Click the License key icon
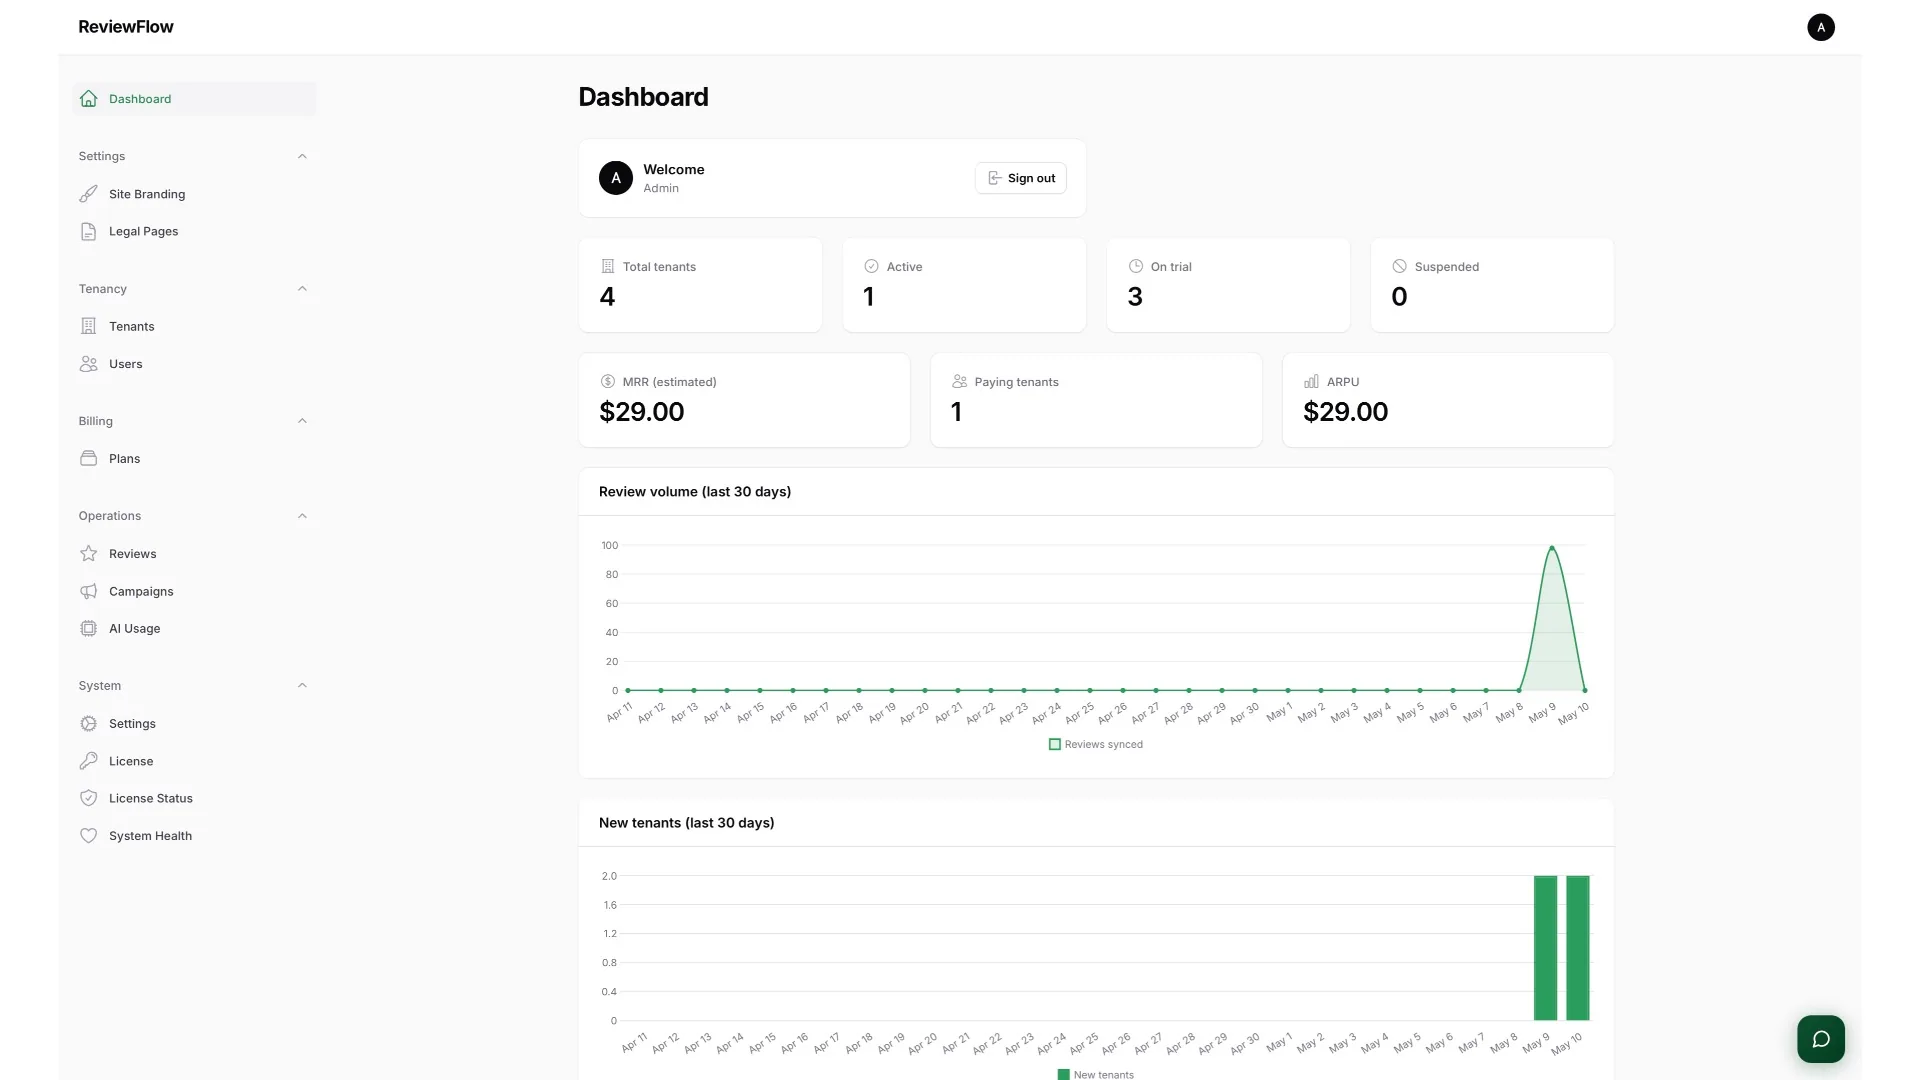1920x1080 pixels. pyautogui.click(x=89, y=761)
